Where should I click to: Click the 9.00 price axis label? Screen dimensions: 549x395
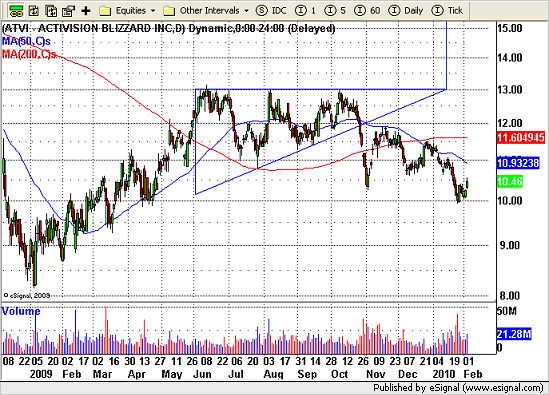click(x=510, y=245)
